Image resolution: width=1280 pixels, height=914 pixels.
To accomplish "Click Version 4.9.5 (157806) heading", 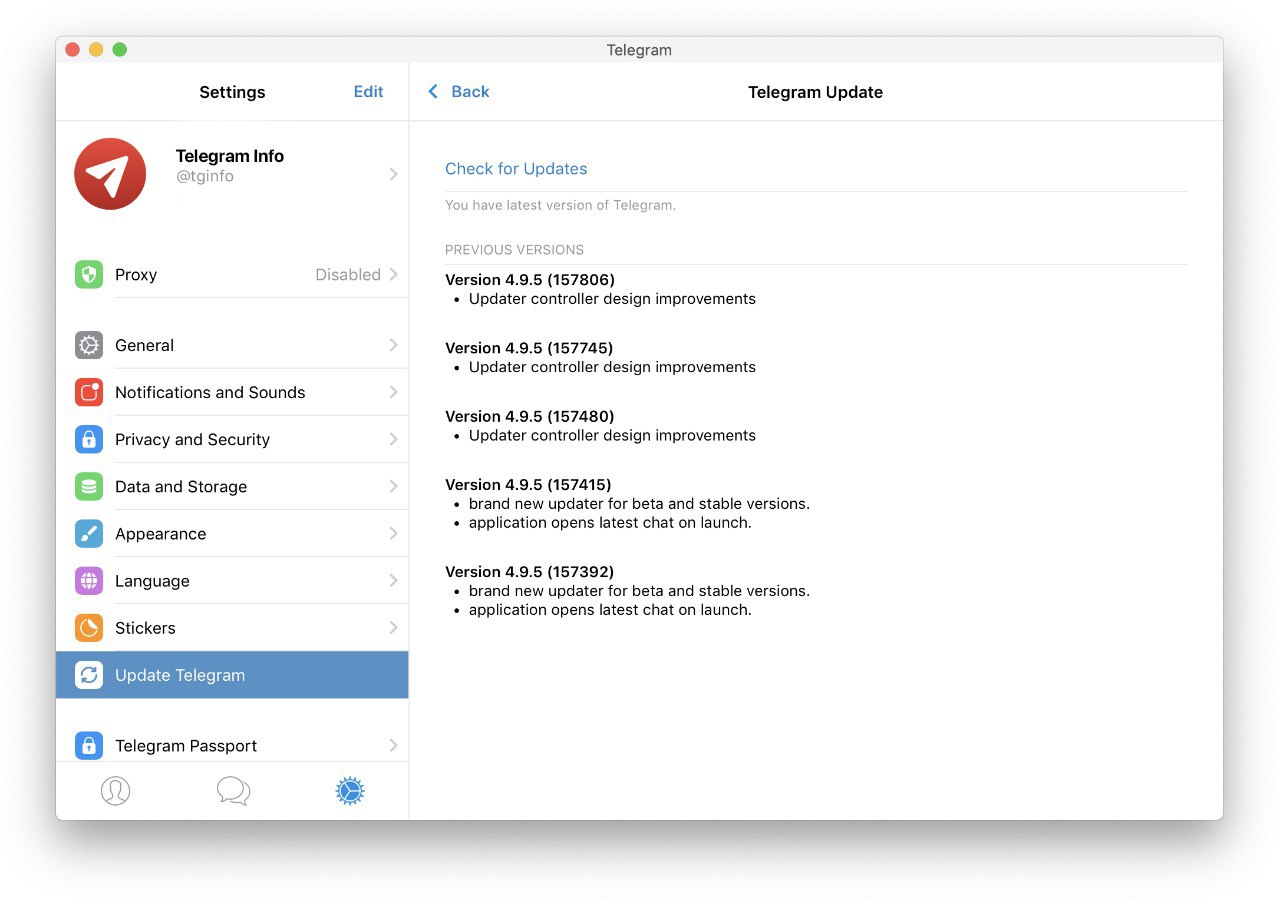I will tap(530, 279).
